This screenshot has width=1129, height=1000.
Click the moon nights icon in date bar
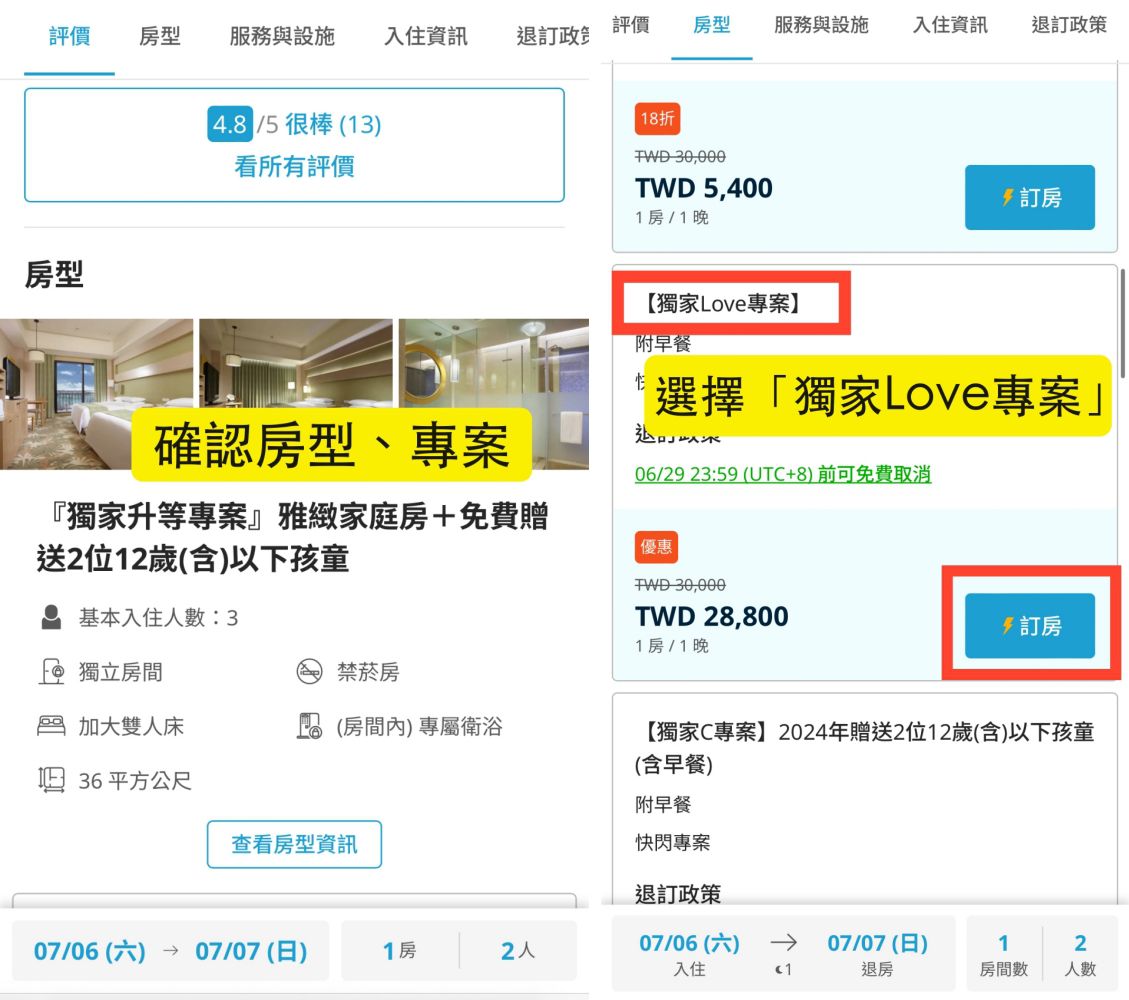pos(783,969)
